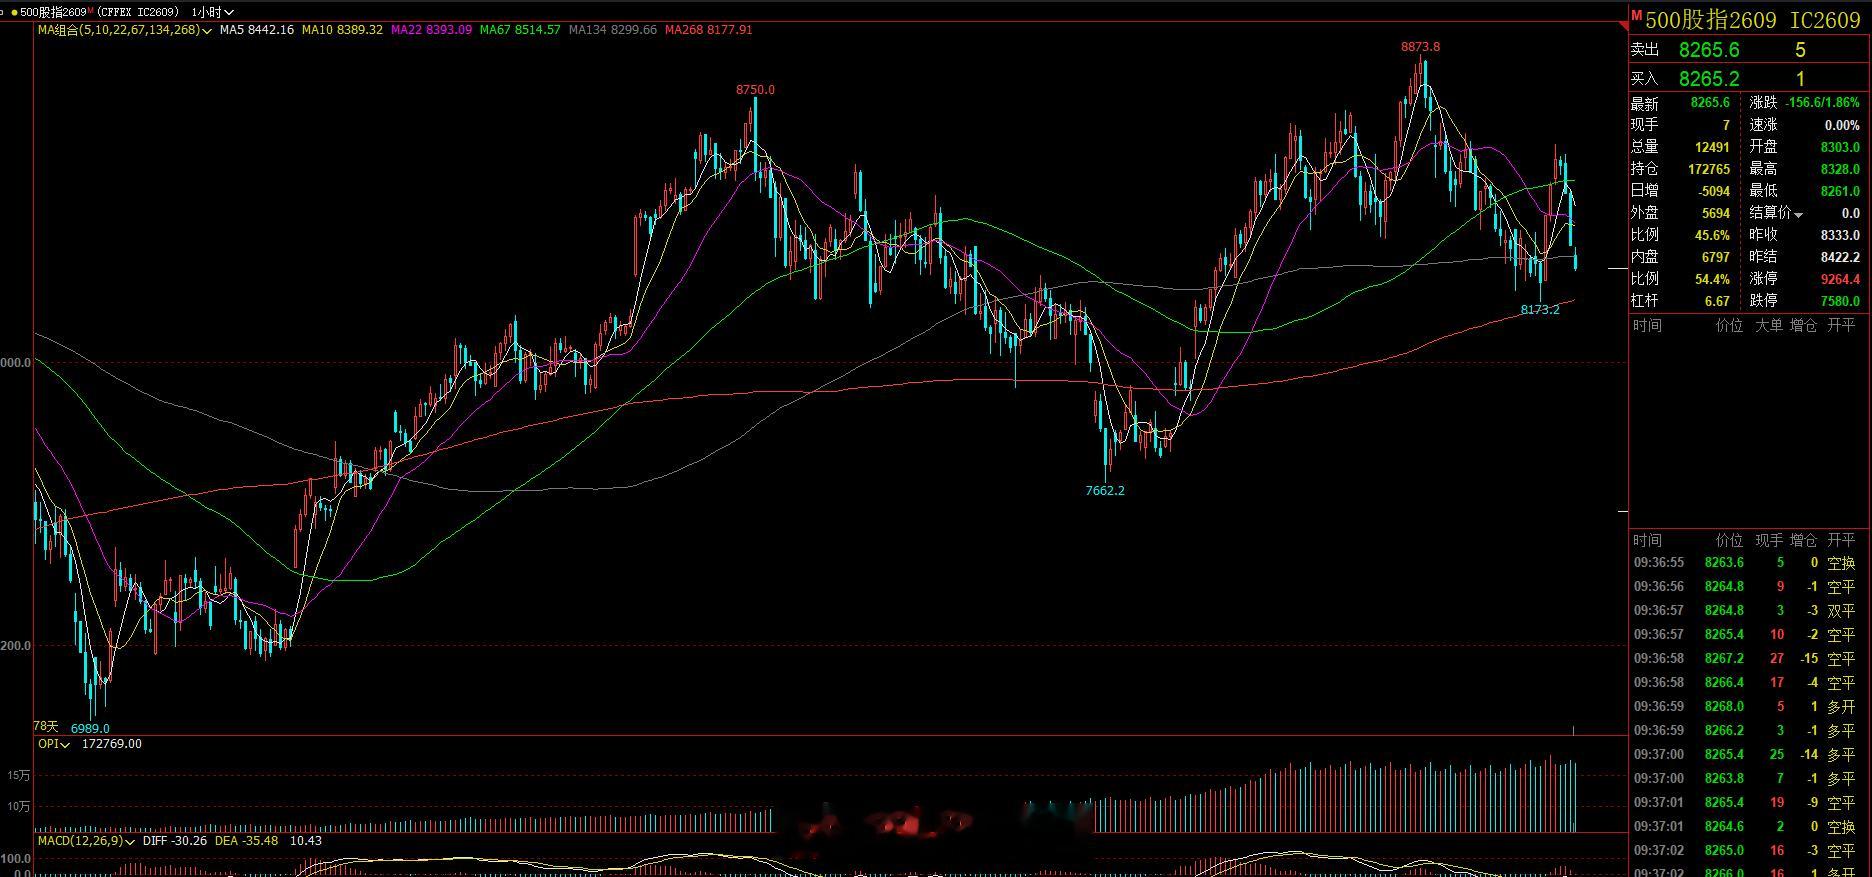Open the 1小时 timeframe dropdown

click(213, 12)
